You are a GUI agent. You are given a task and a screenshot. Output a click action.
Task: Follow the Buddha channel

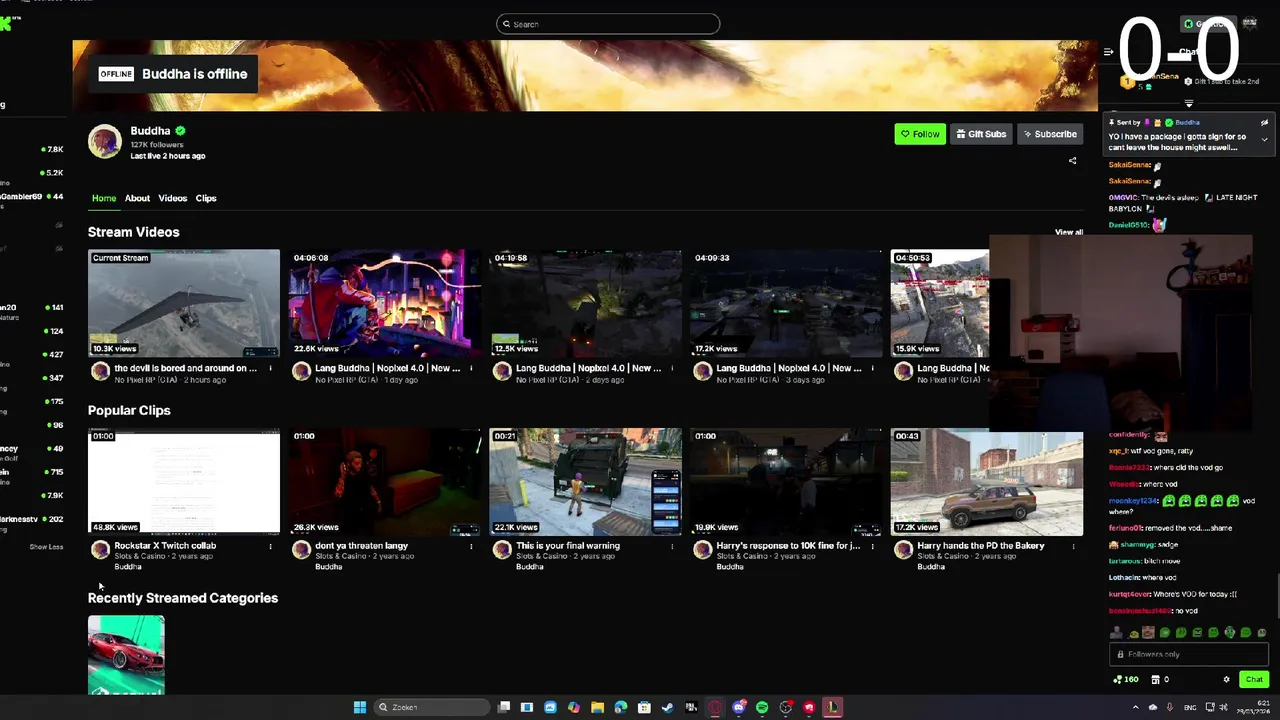pos(920,134)
